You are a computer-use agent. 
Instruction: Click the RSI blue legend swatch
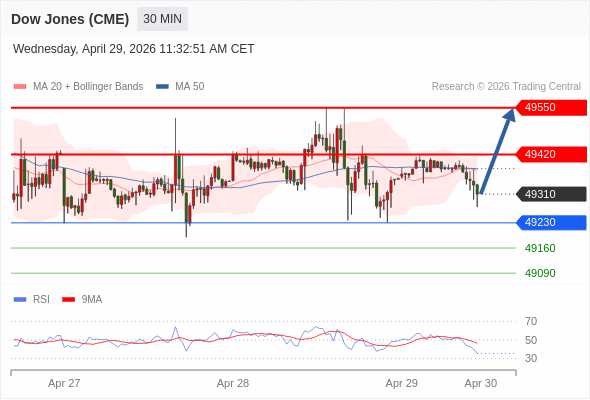click(x=20, y=300)
